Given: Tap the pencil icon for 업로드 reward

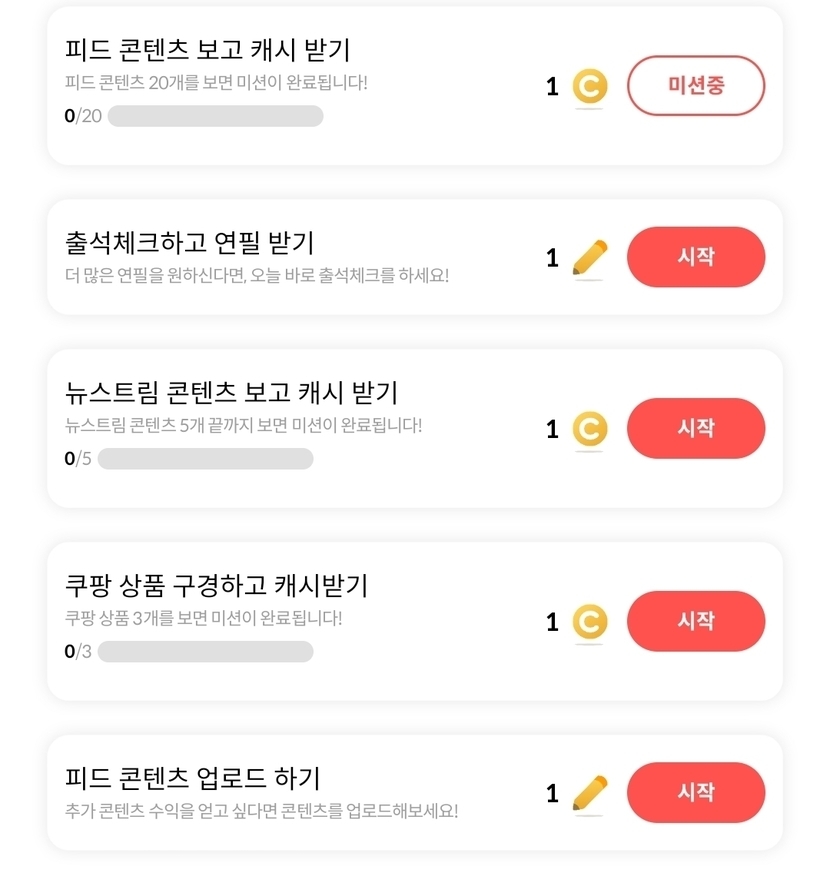Looking at the screenshot, I should pyautogui.click(x=590, y=793).
